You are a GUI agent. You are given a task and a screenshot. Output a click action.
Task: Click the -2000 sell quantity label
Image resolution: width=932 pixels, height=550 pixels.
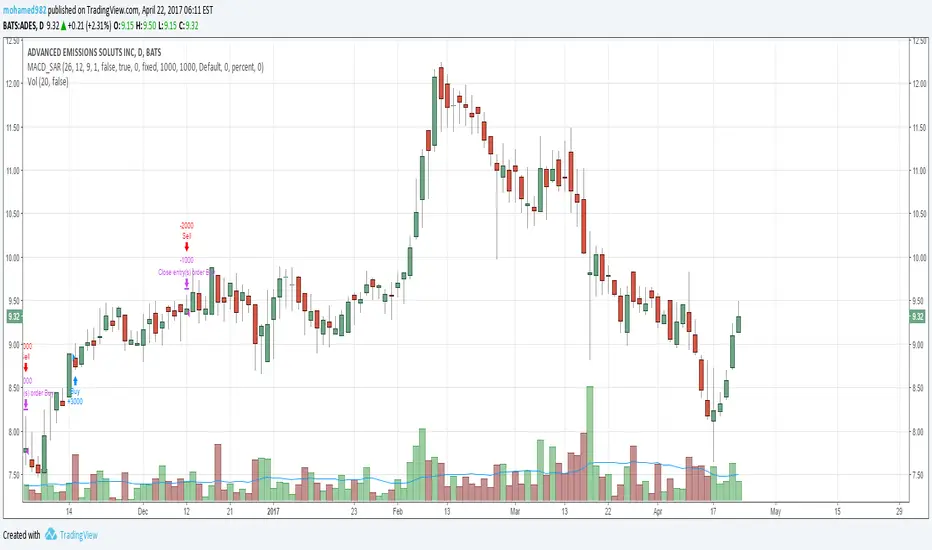(187, 225)
